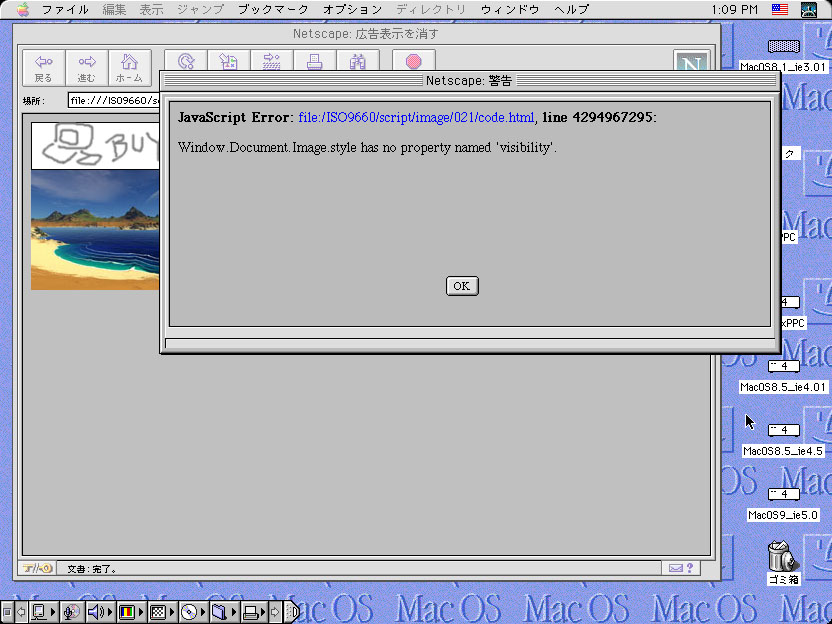
Task: Click the "has no property named 'visibility'" message
Action: [x=458, y=148]
